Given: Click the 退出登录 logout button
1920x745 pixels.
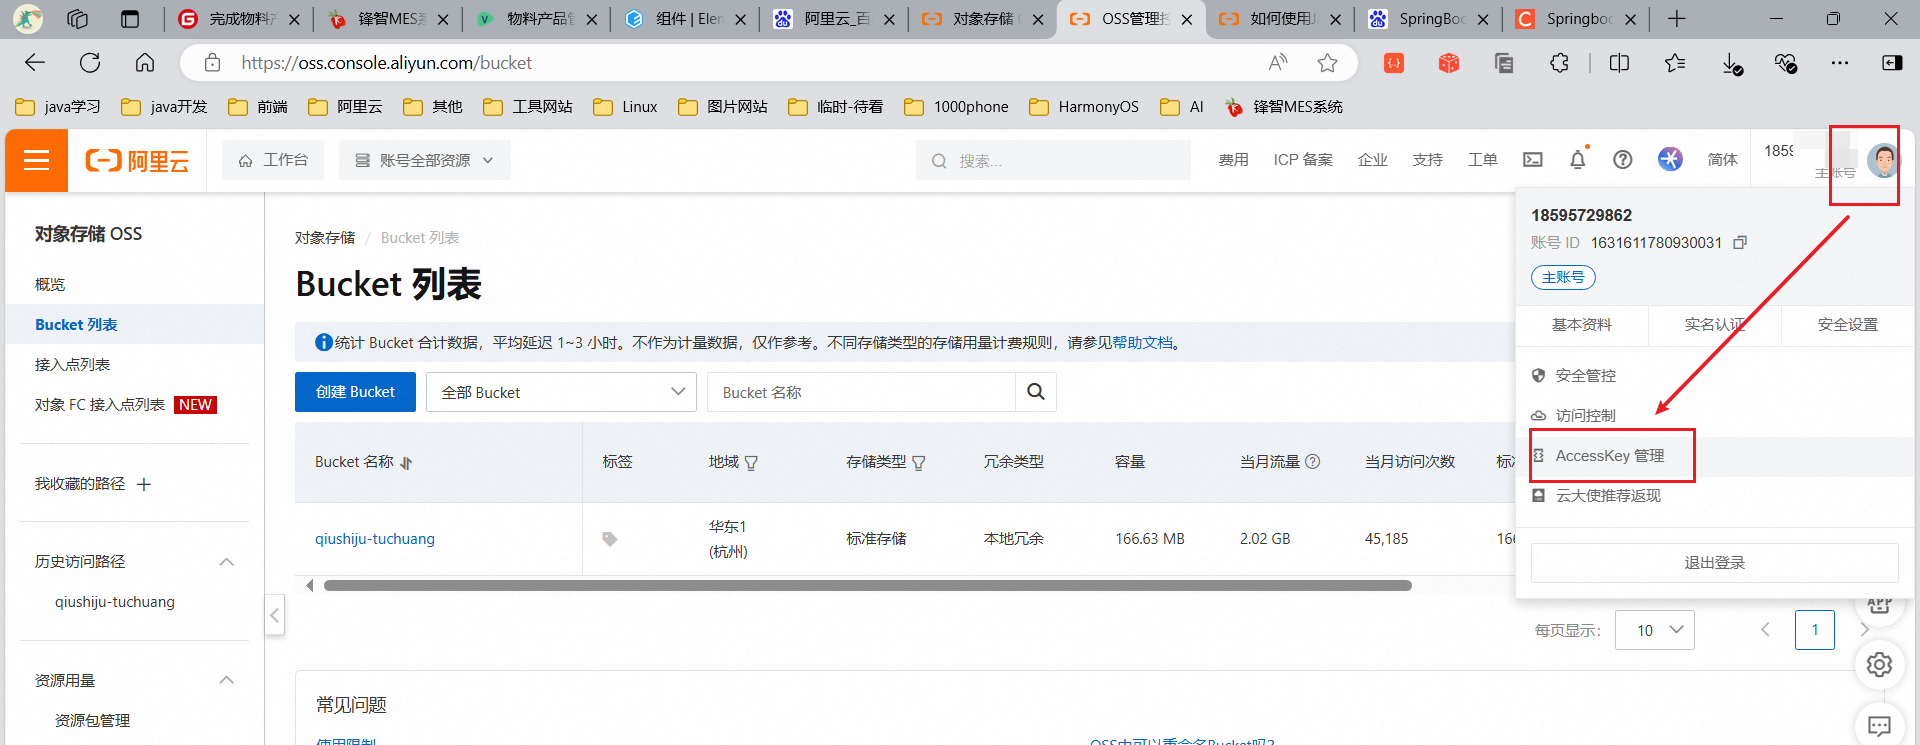Looking at the screenshot, I should [1714, 563].
